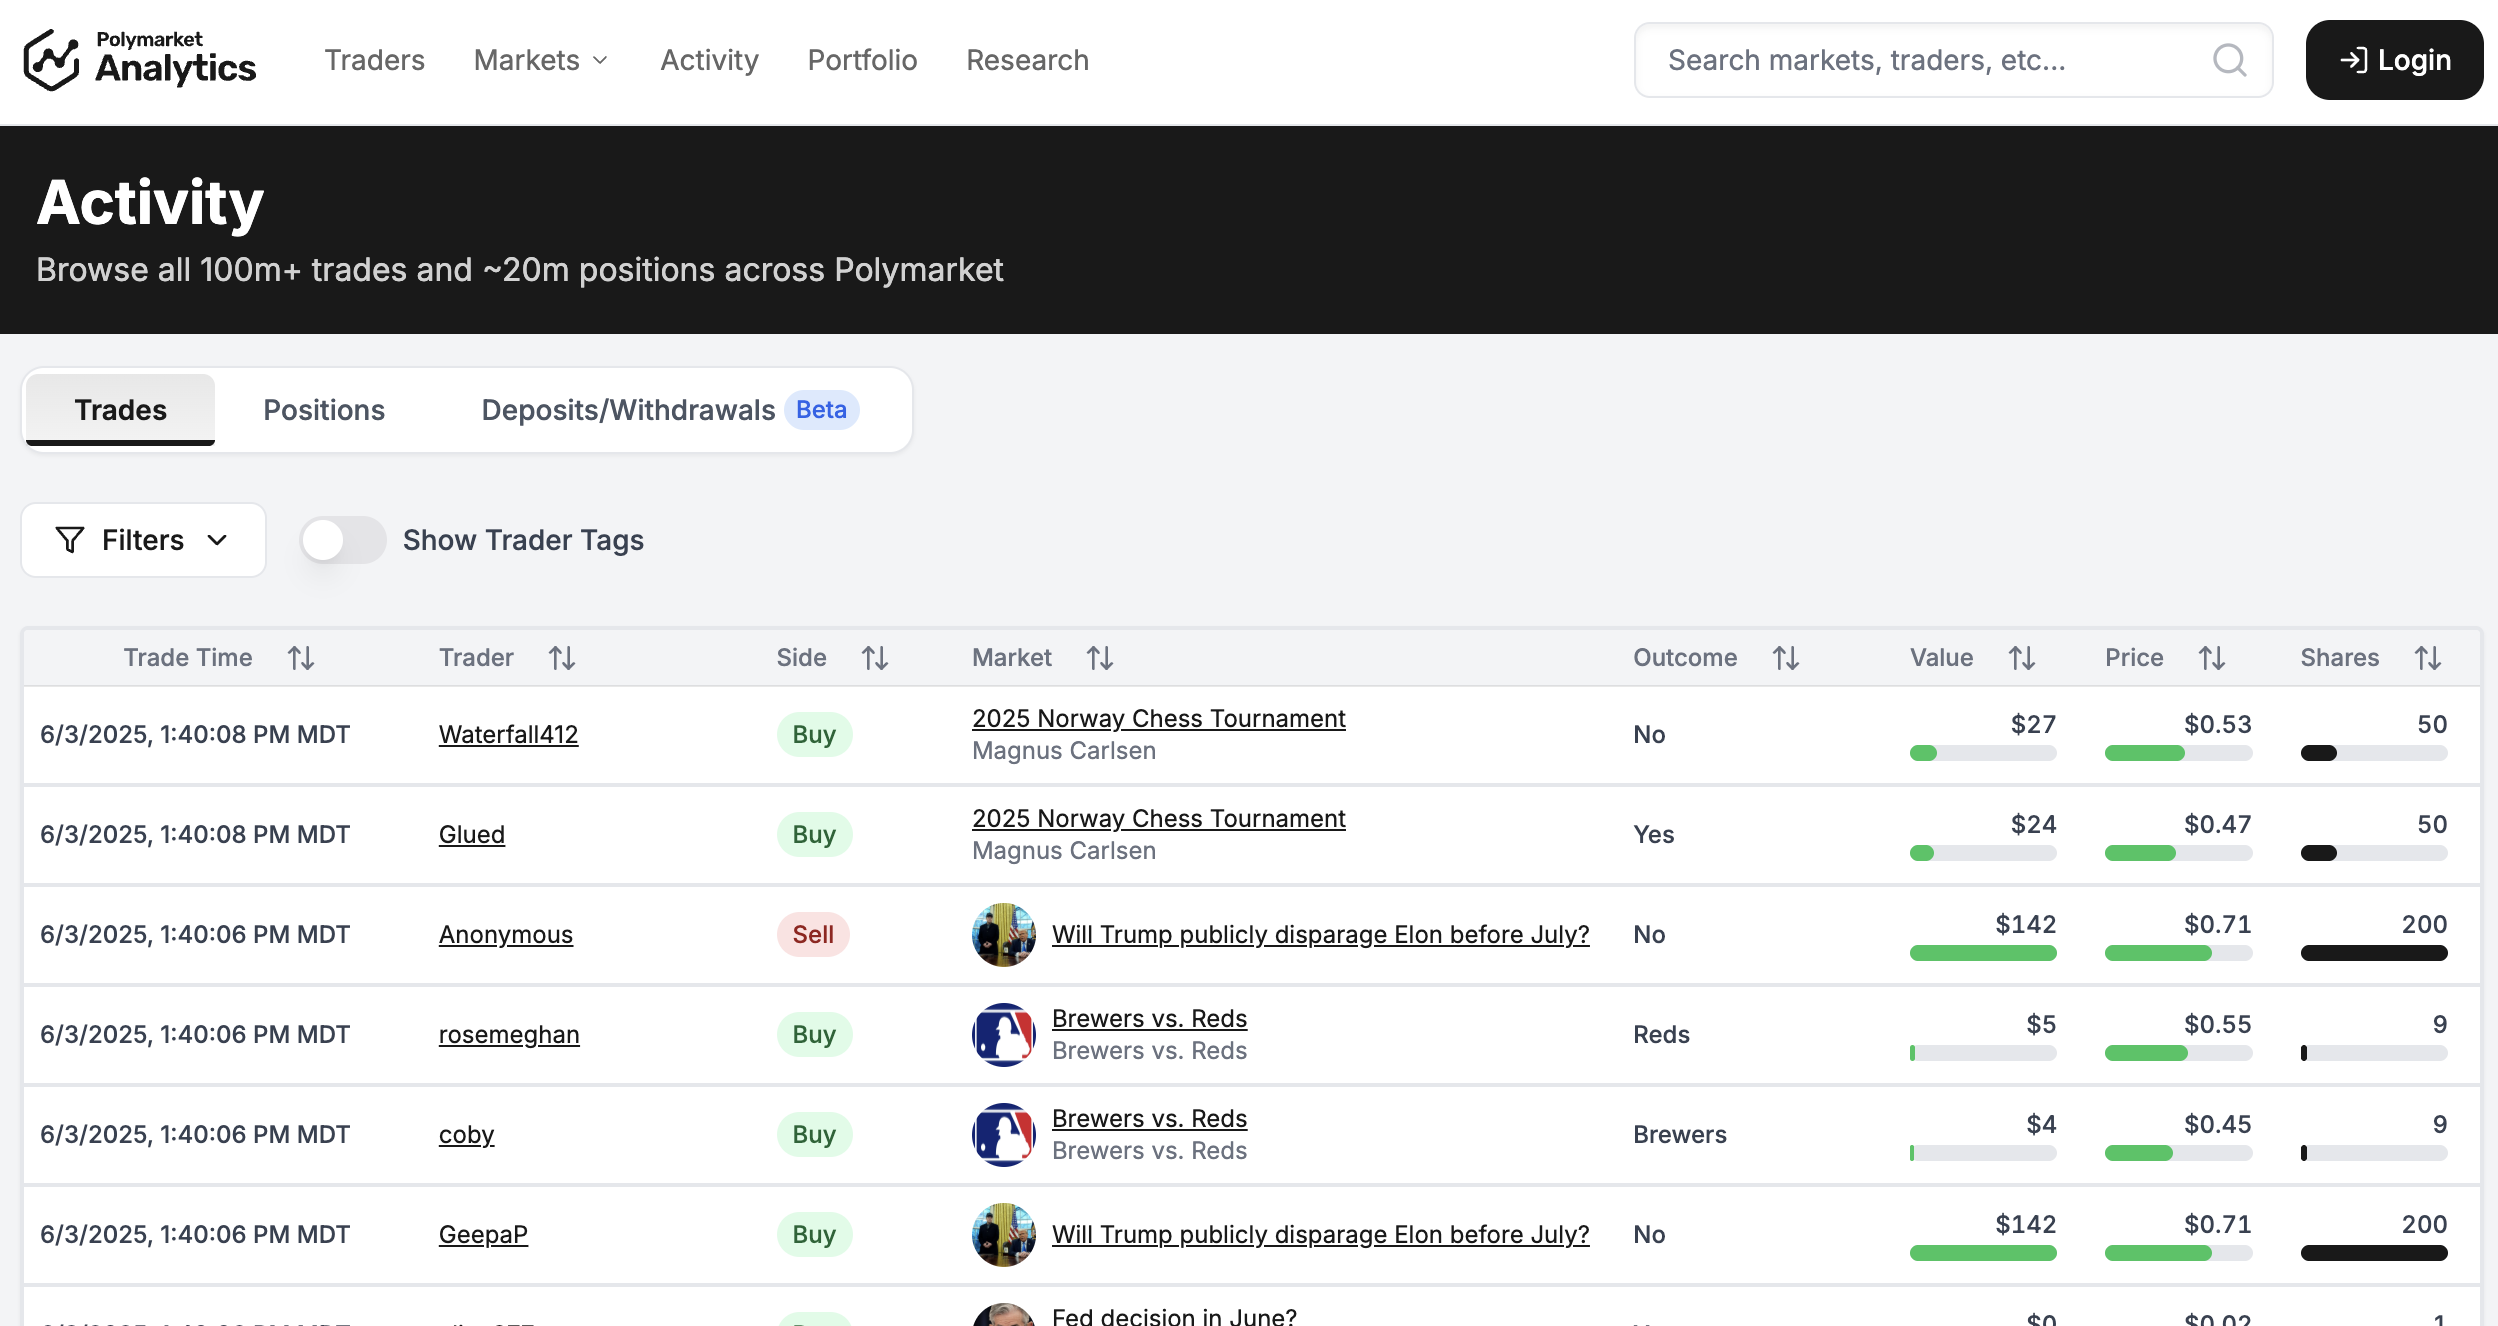
Task: Click the Polymarket Analytics logo icon
Action: [x=51, y=60]
